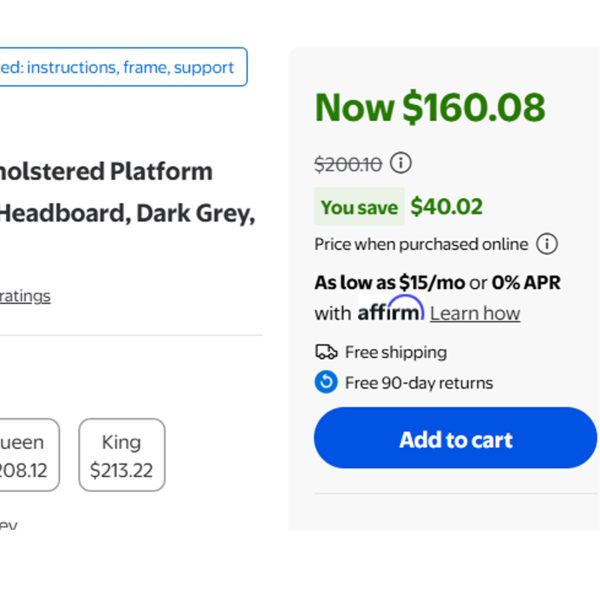Click the $40.02 savings amount
The height and width of the screenshot is (600, 600).
pyautogui.click(x=446, y=207)
